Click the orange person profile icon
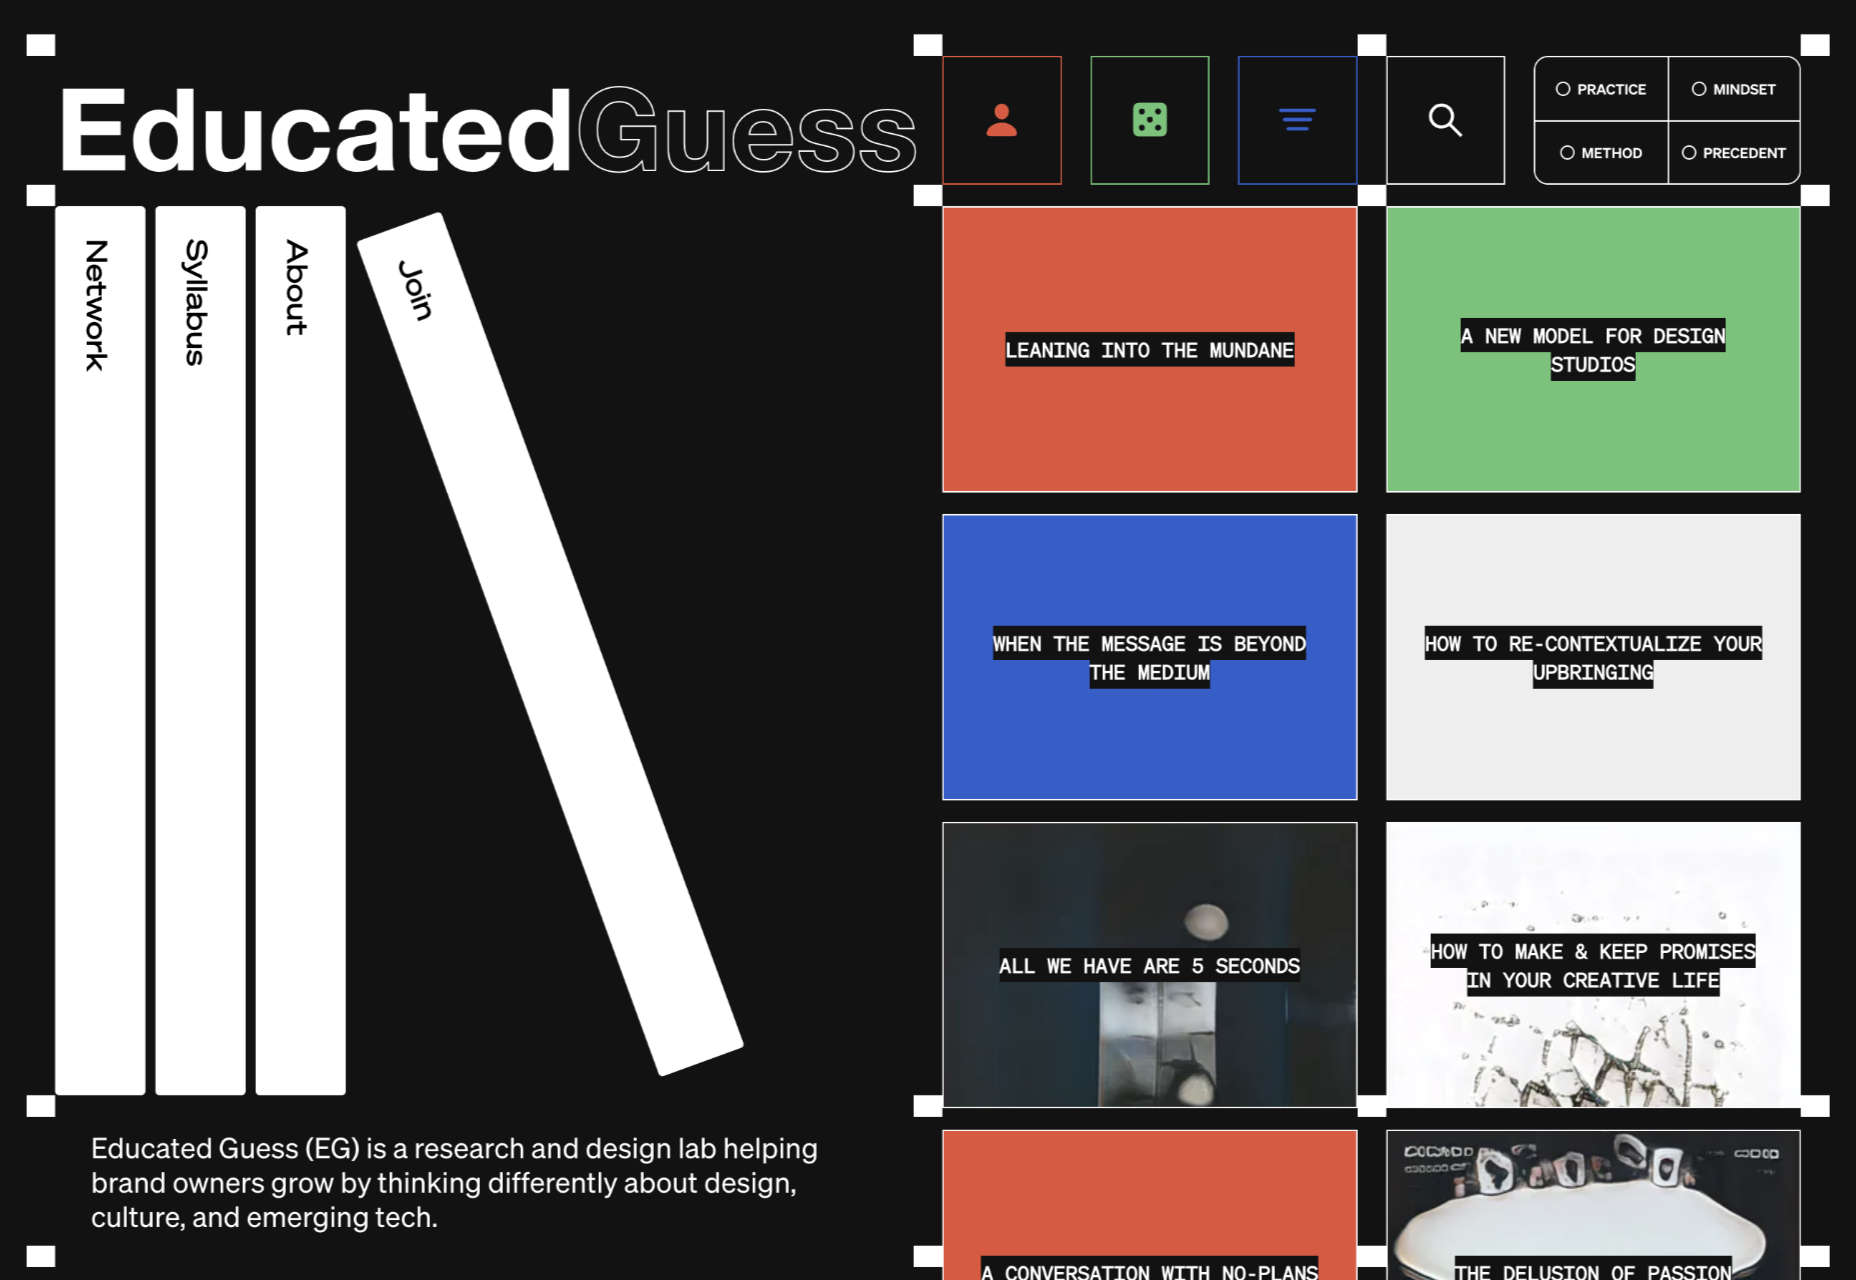The width and height of the screenshot is (1856, 1280). coord(1002,120)
